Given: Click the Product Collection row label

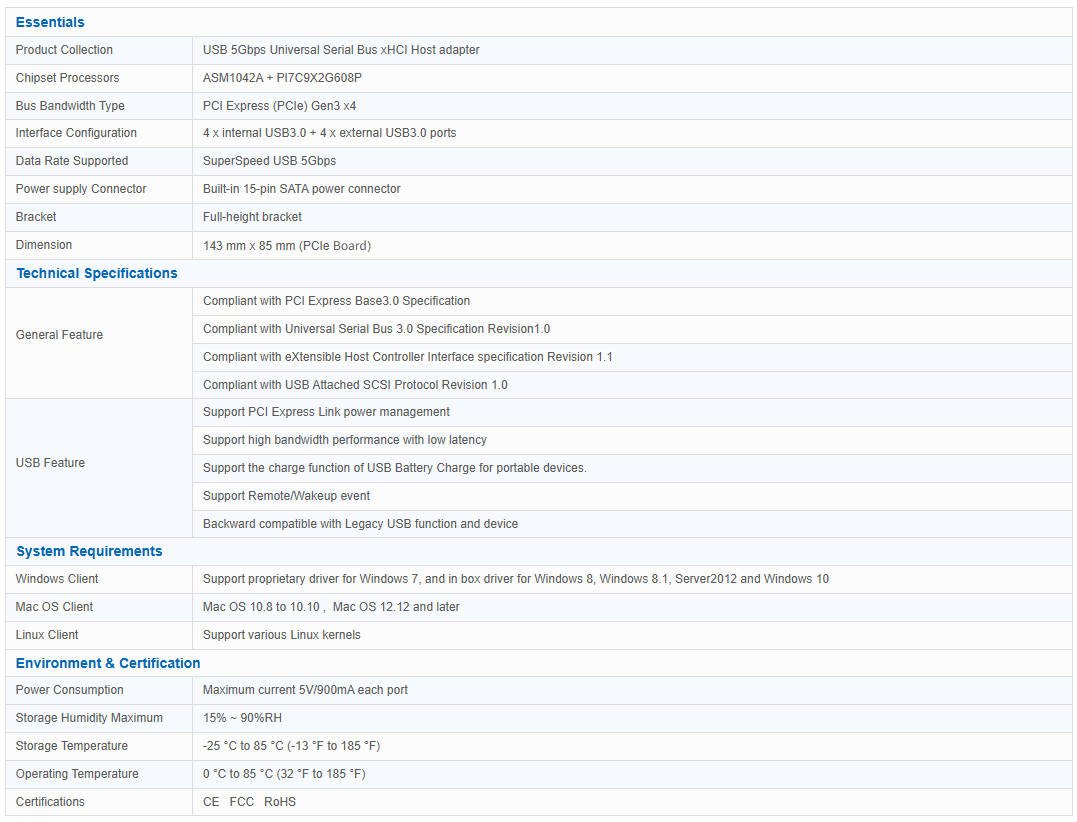Looking at the screenshot, I should (x=64, y=50).
